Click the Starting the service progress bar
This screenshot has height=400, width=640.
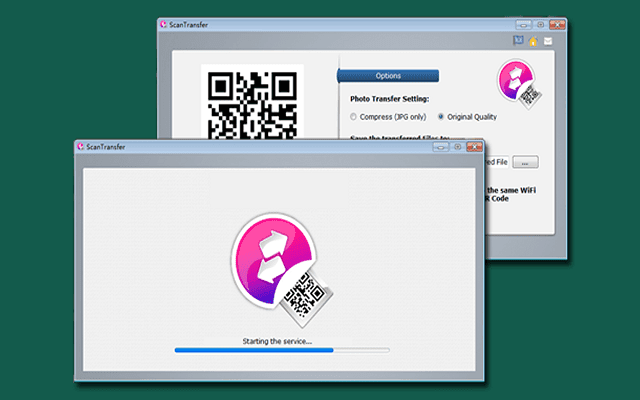coord(282,350)
